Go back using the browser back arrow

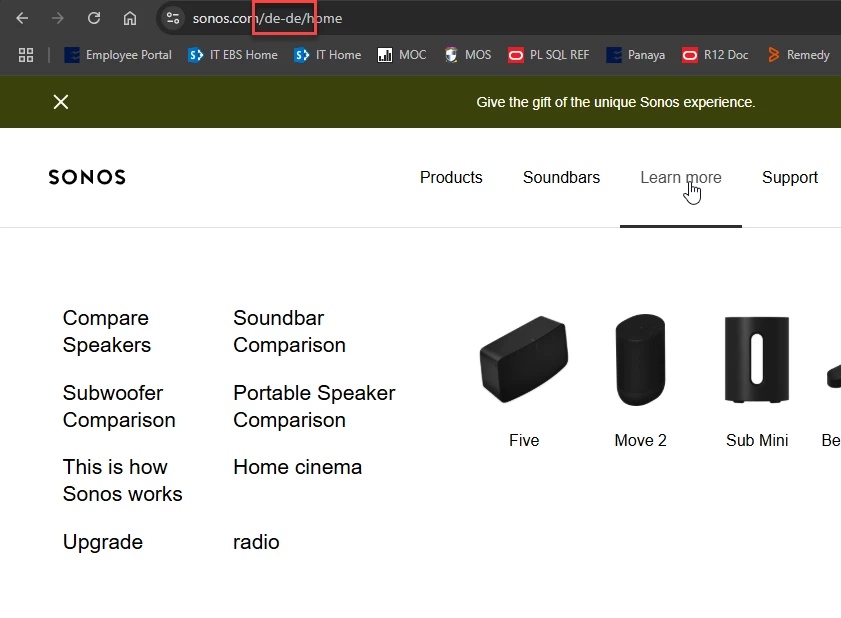pyautogui.click(x=22, y=18)
